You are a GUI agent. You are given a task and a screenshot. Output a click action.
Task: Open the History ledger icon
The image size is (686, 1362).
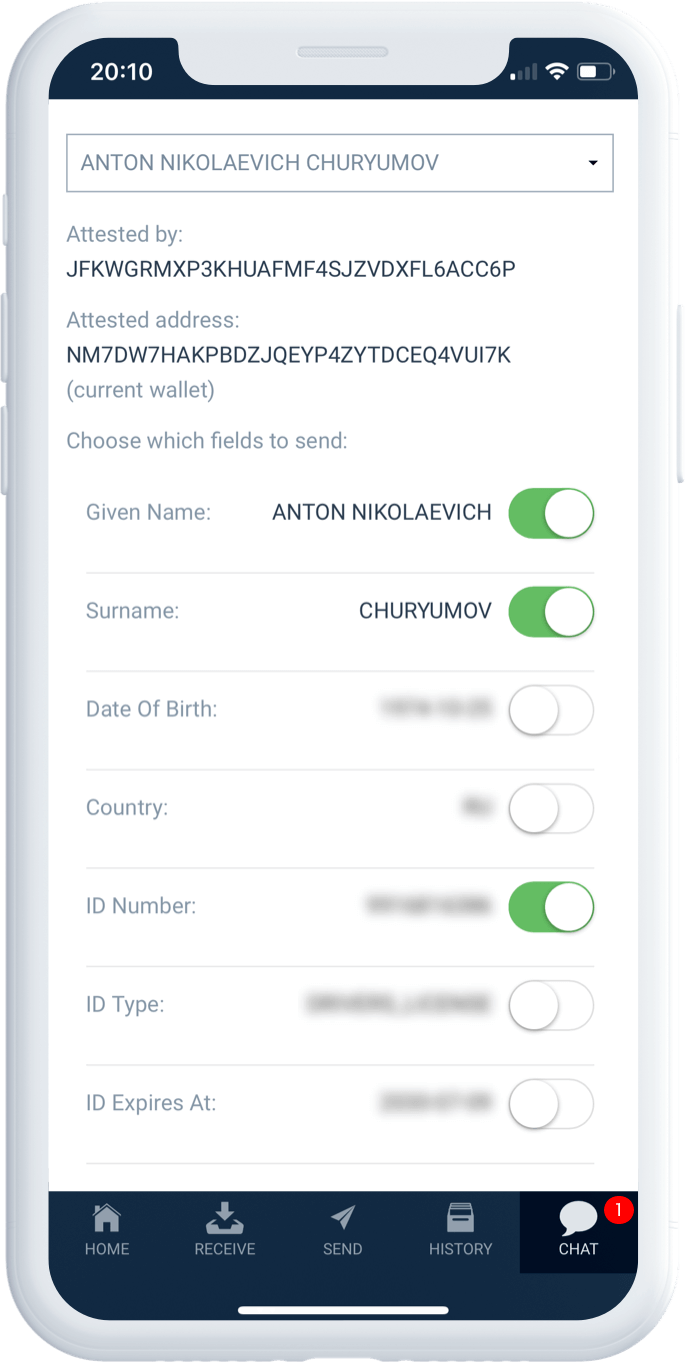pos(460,1218)
